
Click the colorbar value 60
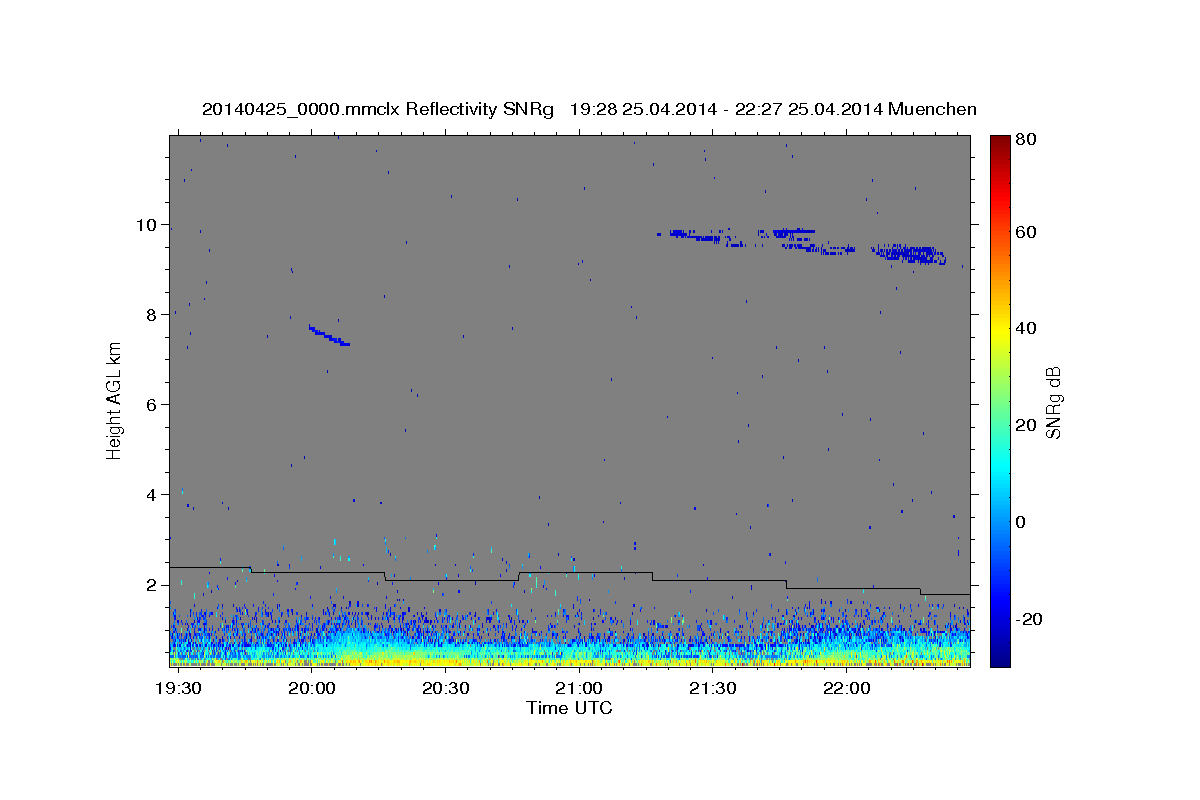(1025, 232)
